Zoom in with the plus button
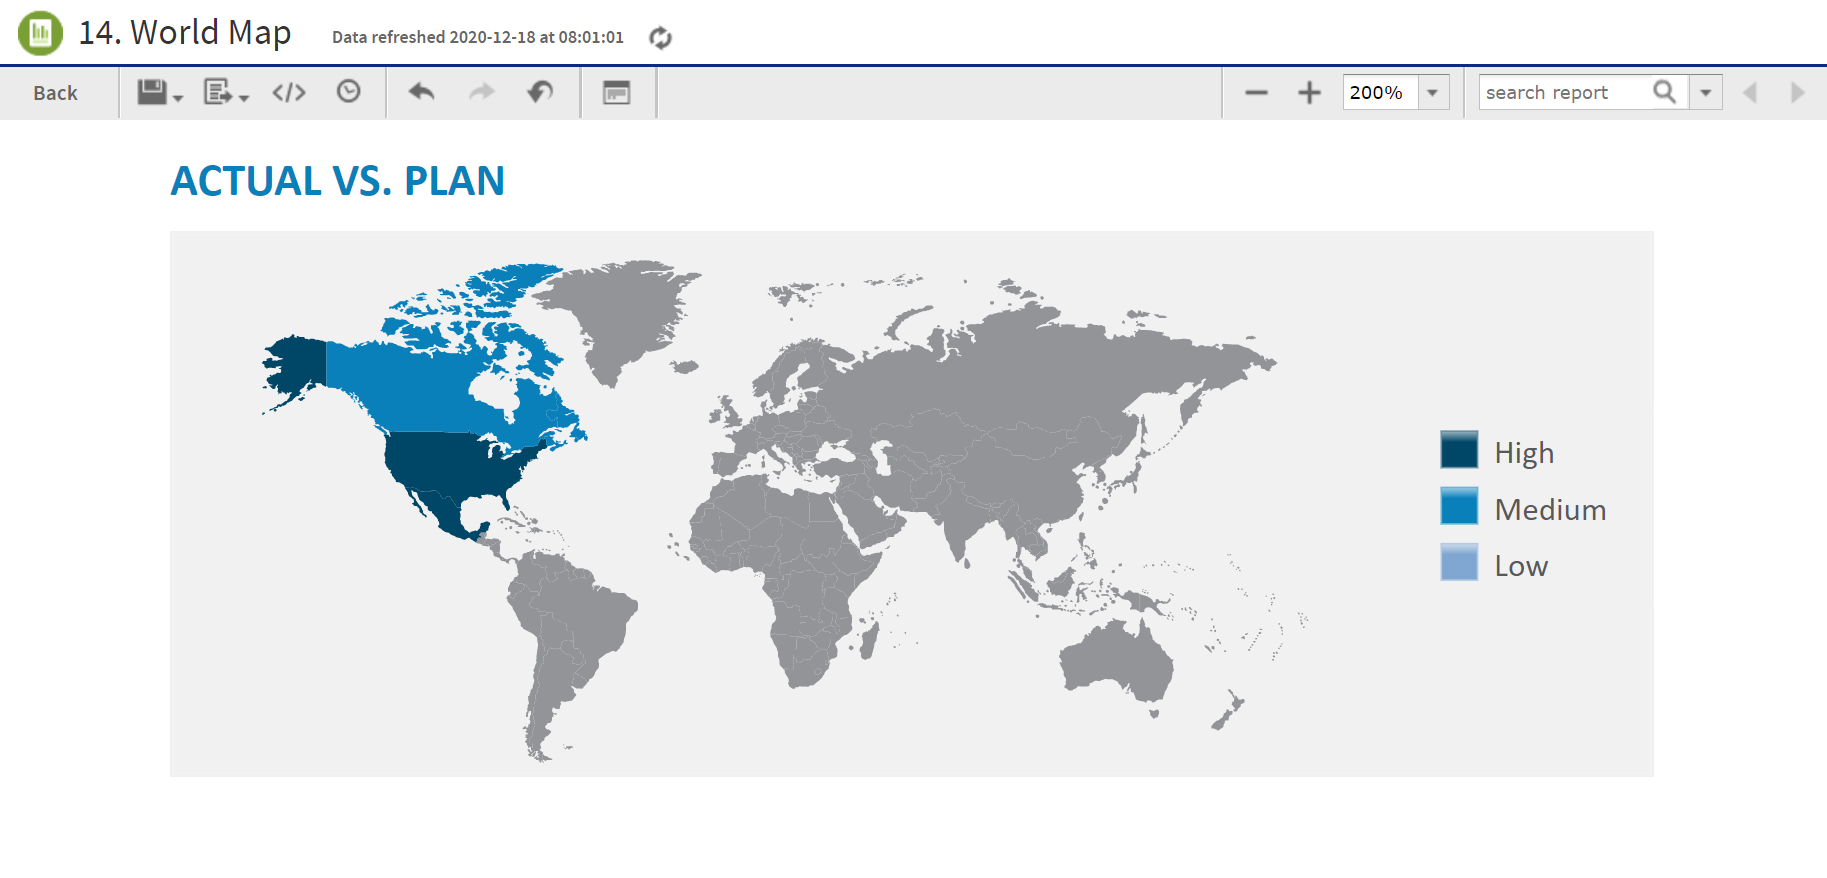This screenshot has width=1827, height=878. point(1309,93)
